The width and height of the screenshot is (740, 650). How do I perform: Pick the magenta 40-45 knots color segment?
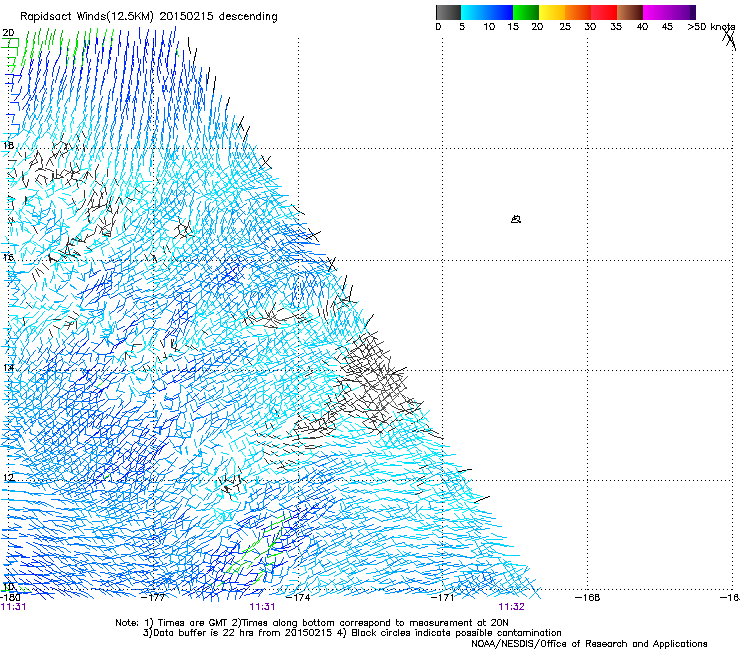point(656,12)
